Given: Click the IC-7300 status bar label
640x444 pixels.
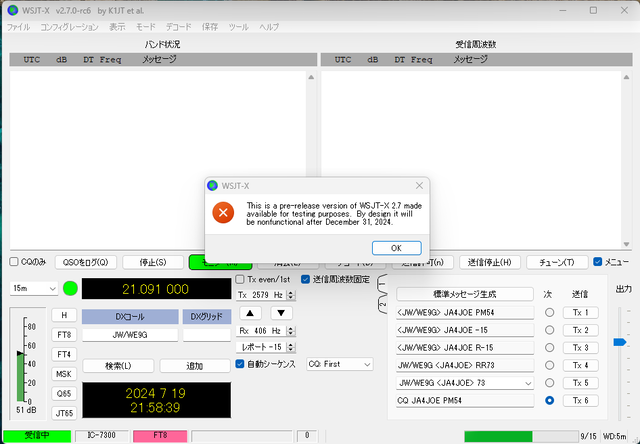Looking at the screenshot, I should pos(102,435).
